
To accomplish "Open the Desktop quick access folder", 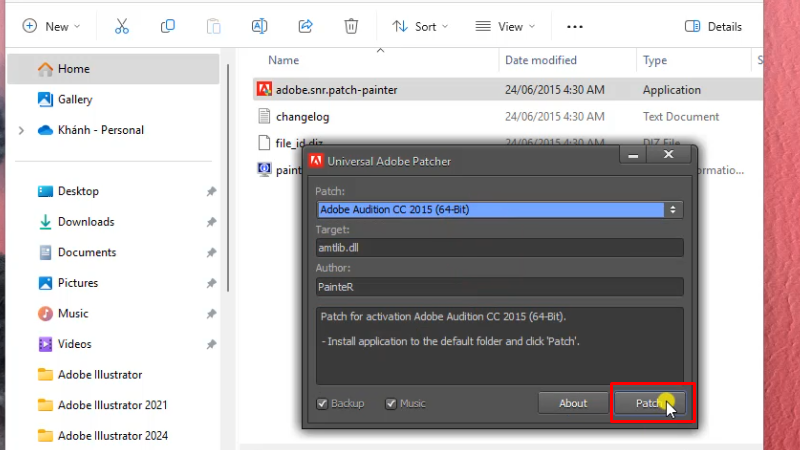I will [x=78, y=191].
